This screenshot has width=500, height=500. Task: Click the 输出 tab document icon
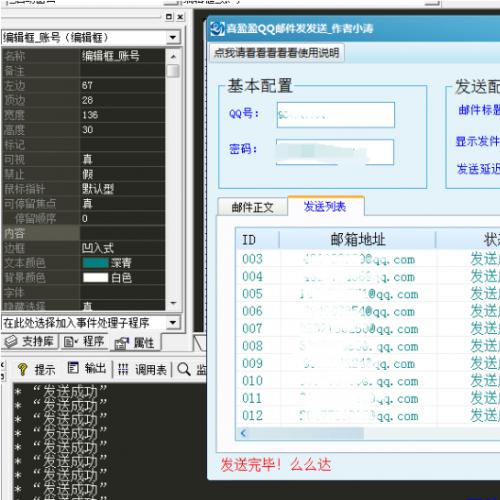coord(73,368)
